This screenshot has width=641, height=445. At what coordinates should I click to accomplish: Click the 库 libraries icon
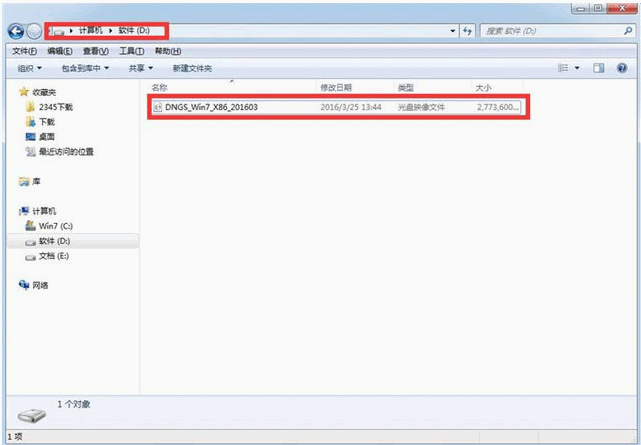coord(24,181)
